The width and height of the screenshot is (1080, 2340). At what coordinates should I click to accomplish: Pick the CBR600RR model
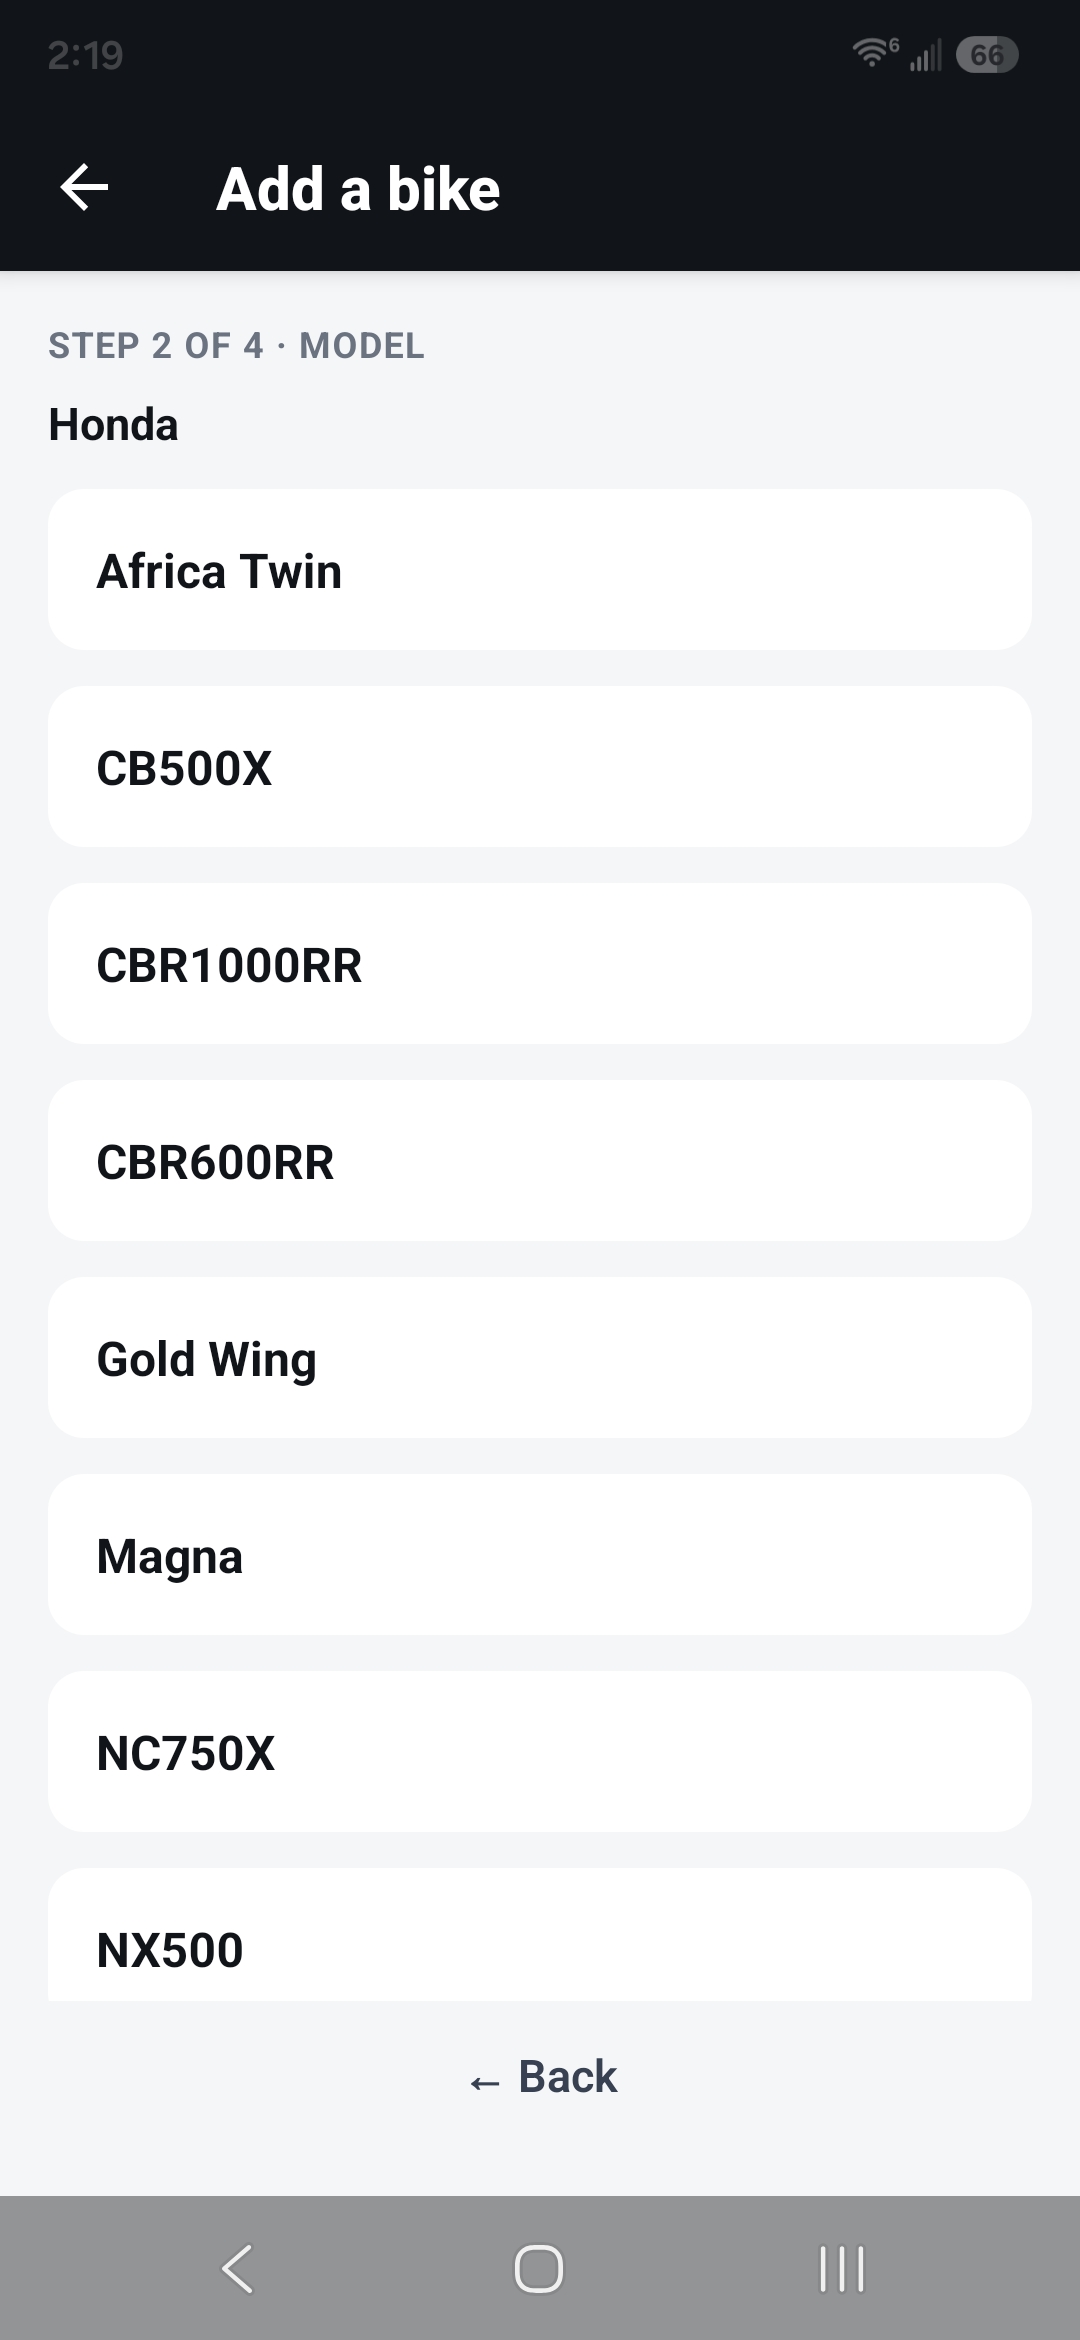[540, 1161]
